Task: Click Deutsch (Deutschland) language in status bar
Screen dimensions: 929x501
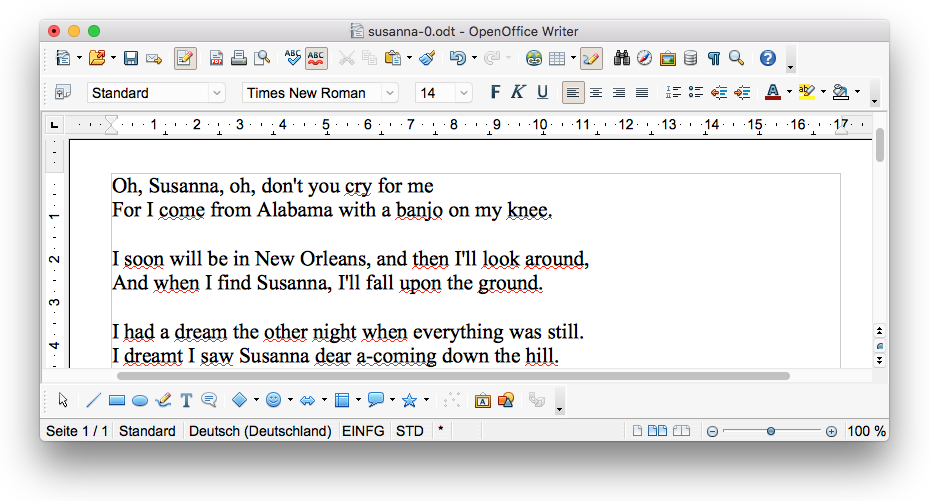Action: (260, 431)
